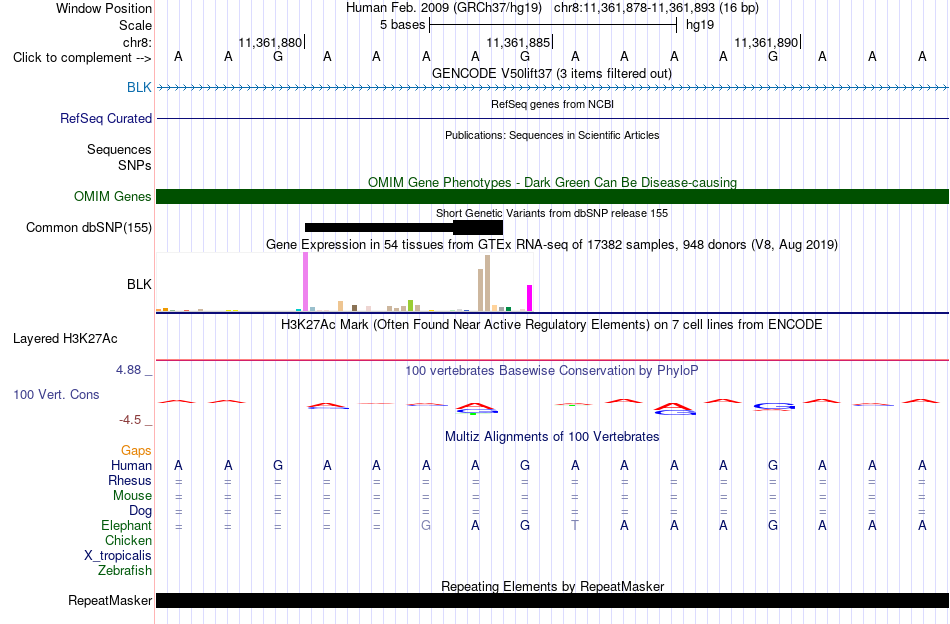Click the Chicken species label
Image resolution: width=950 pixels, height=624 pixels.
coord(128,540)
